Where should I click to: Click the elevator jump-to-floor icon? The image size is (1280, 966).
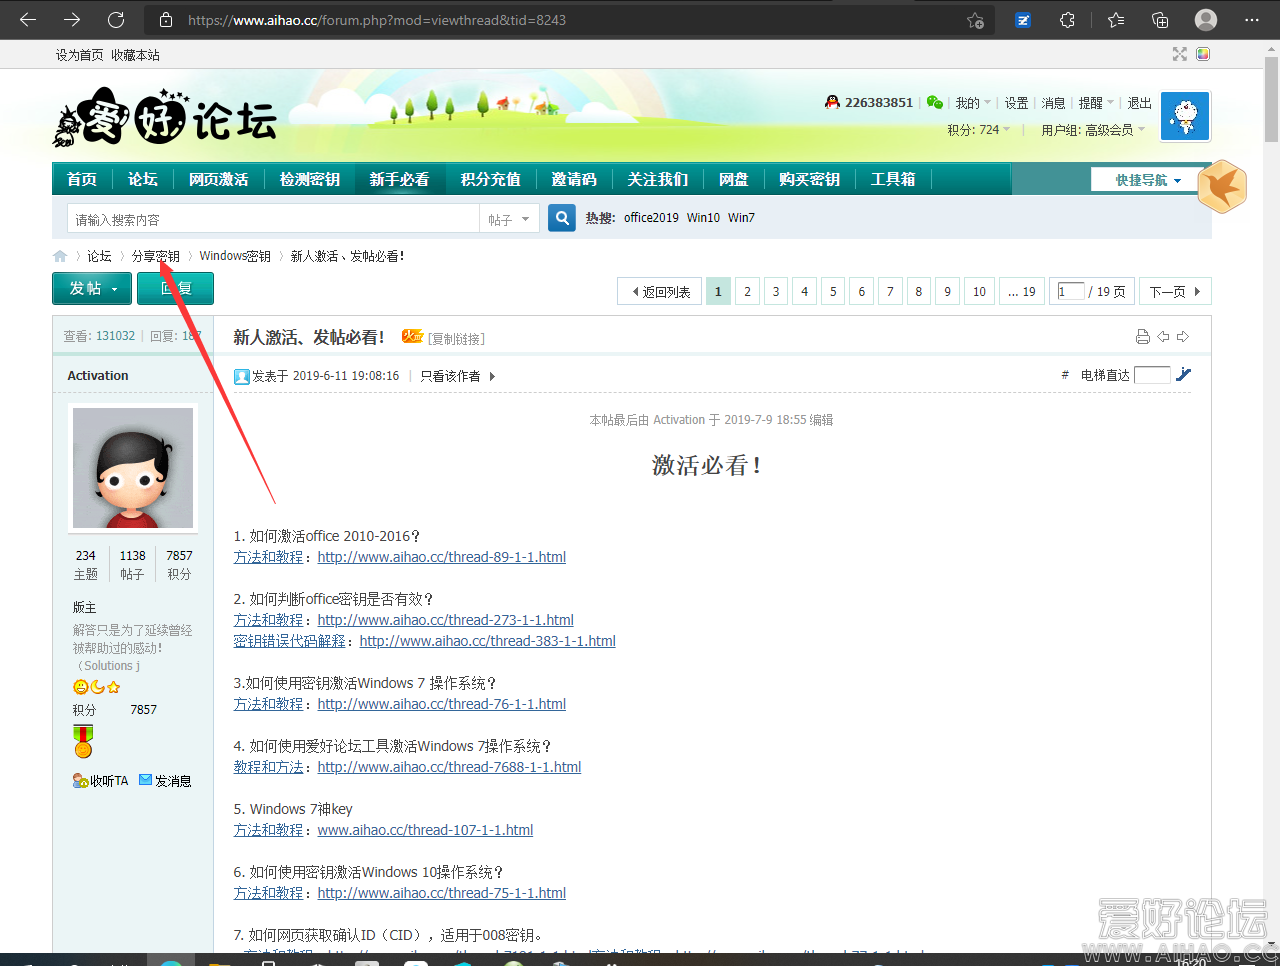point(1184,375)
